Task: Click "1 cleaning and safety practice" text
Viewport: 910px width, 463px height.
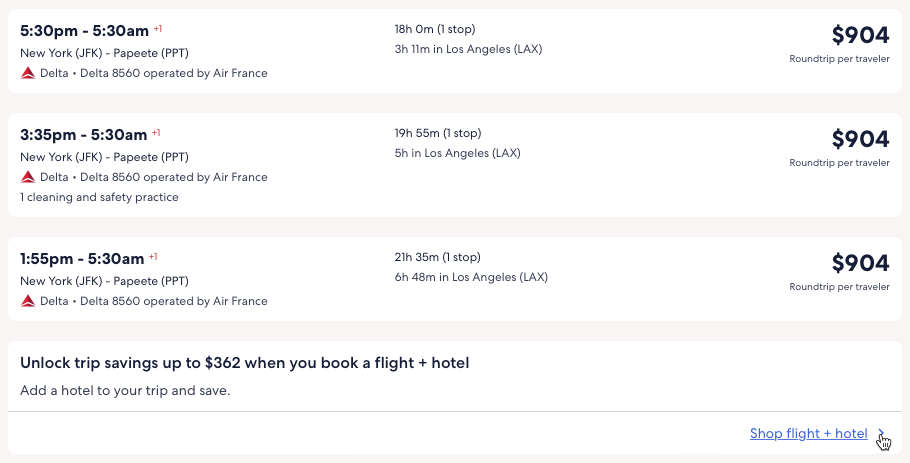Action: click(99, 197)
